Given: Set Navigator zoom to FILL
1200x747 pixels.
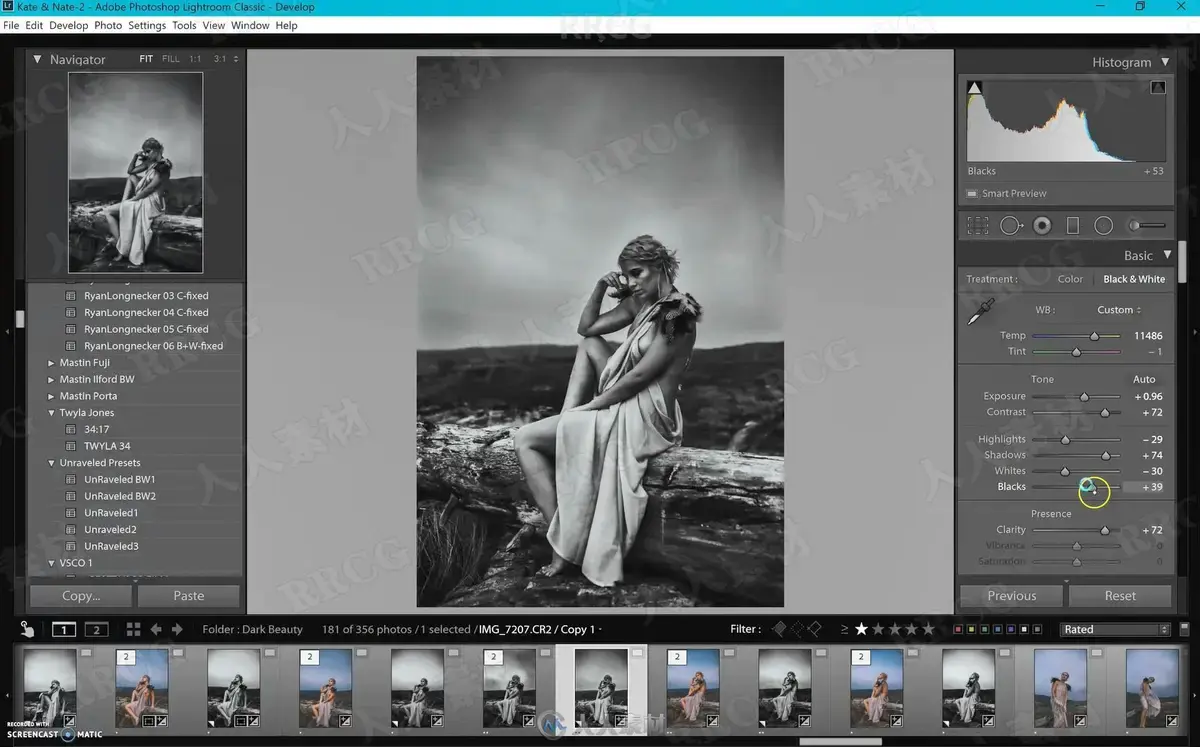Looking at the screenshot, I should click(x=171, y=59).
